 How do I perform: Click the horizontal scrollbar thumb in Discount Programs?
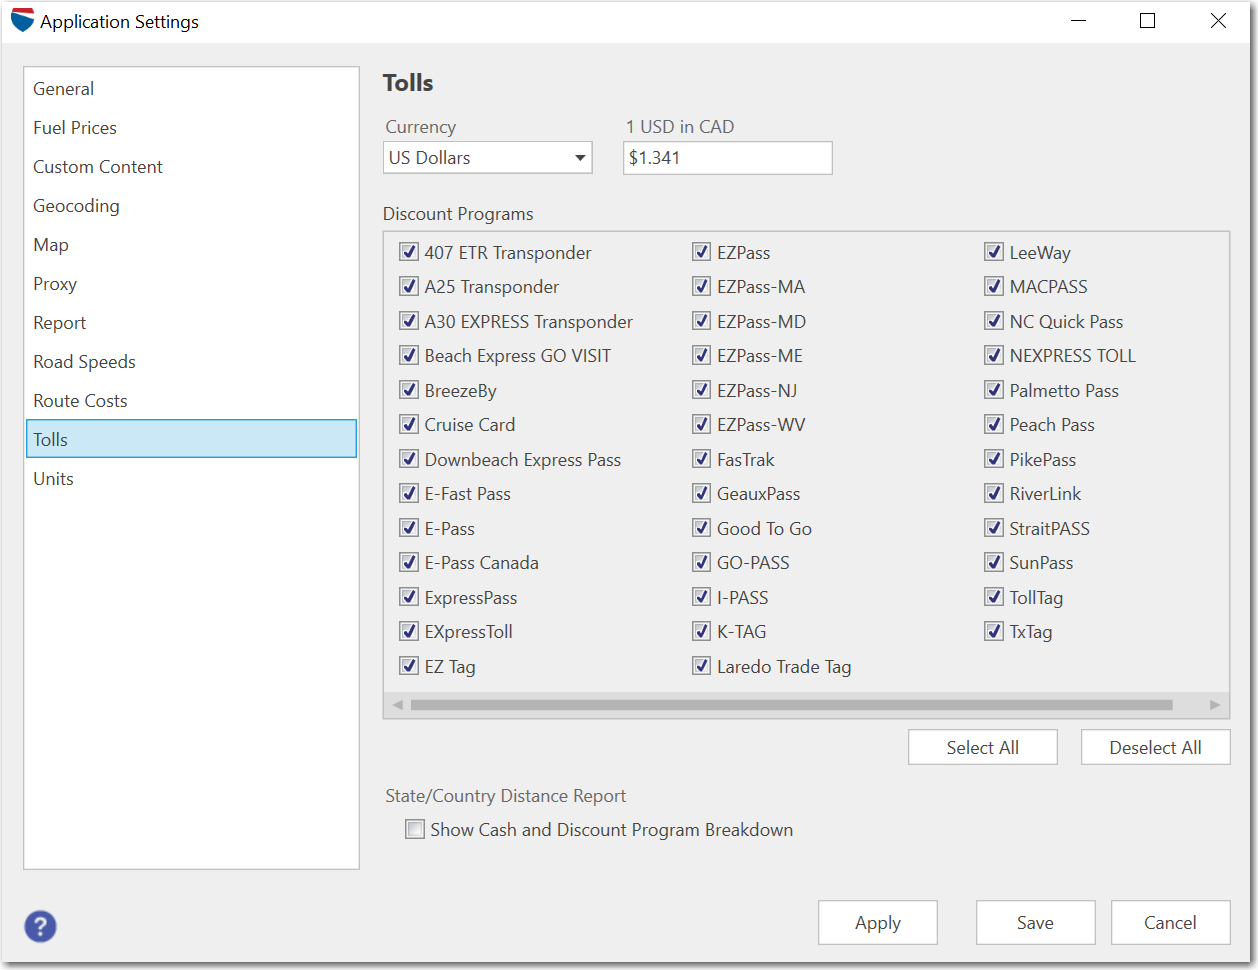pyautogui.click(x=791, y=705)
